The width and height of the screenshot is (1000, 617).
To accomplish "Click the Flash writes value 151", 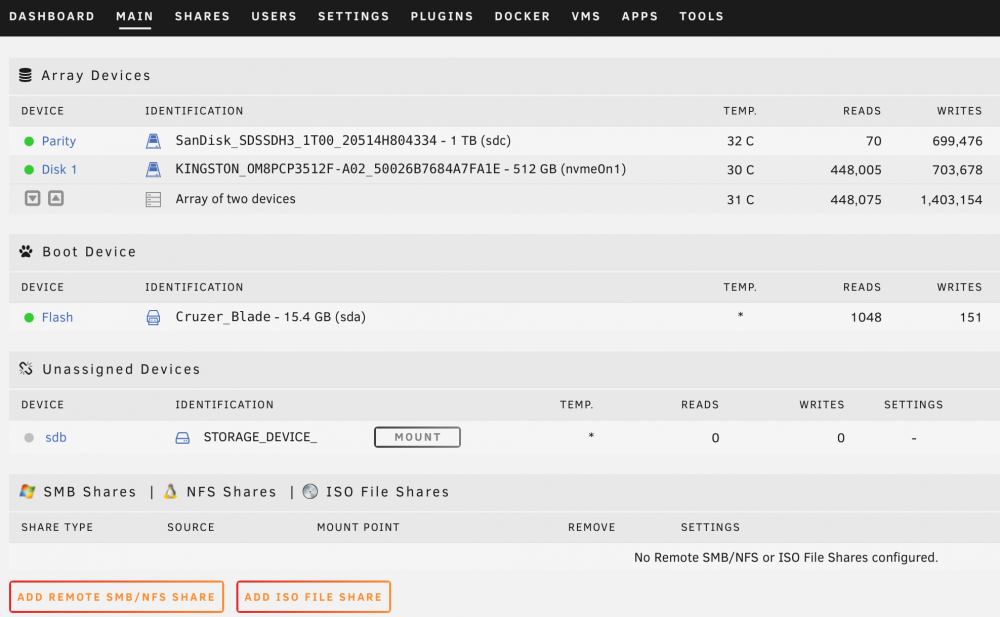I will point(971,318).
